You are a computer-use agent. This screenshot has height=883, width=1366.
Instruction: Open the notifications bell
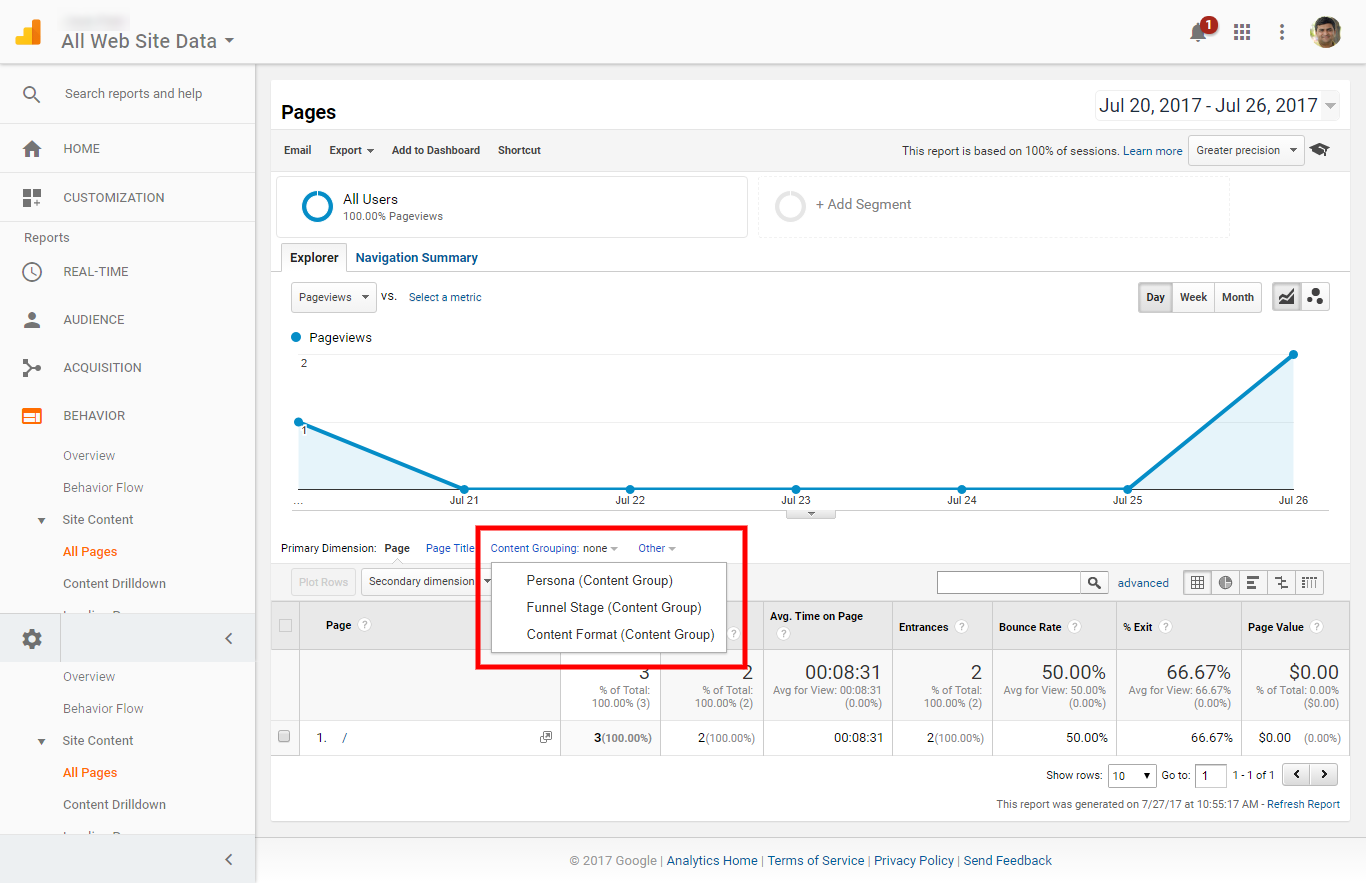click(1198, 32)
